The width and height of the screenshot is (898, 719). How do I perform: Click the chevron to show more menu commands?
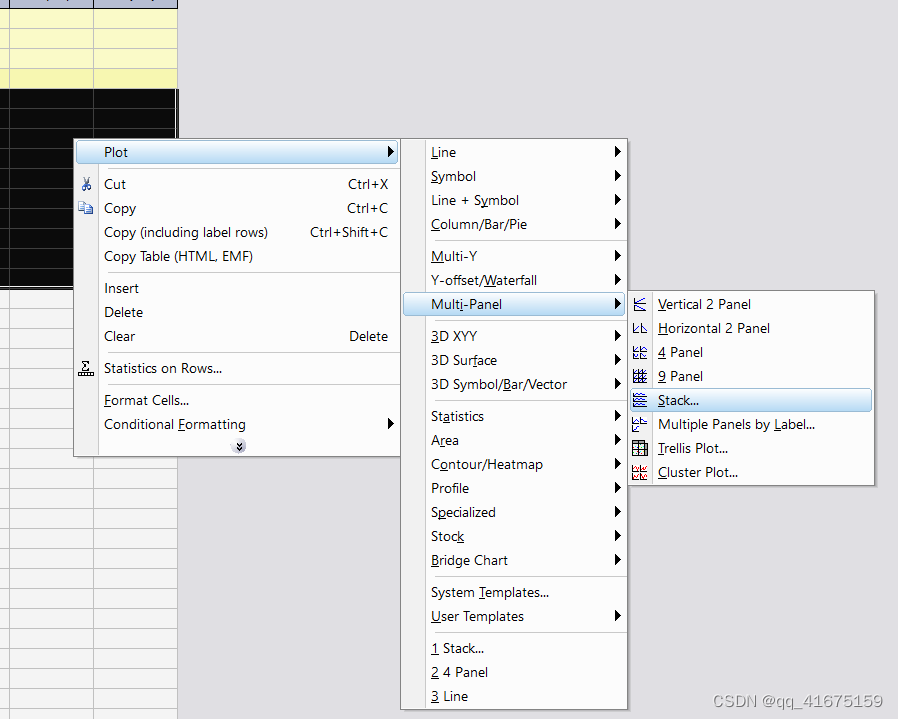point(238,446)
